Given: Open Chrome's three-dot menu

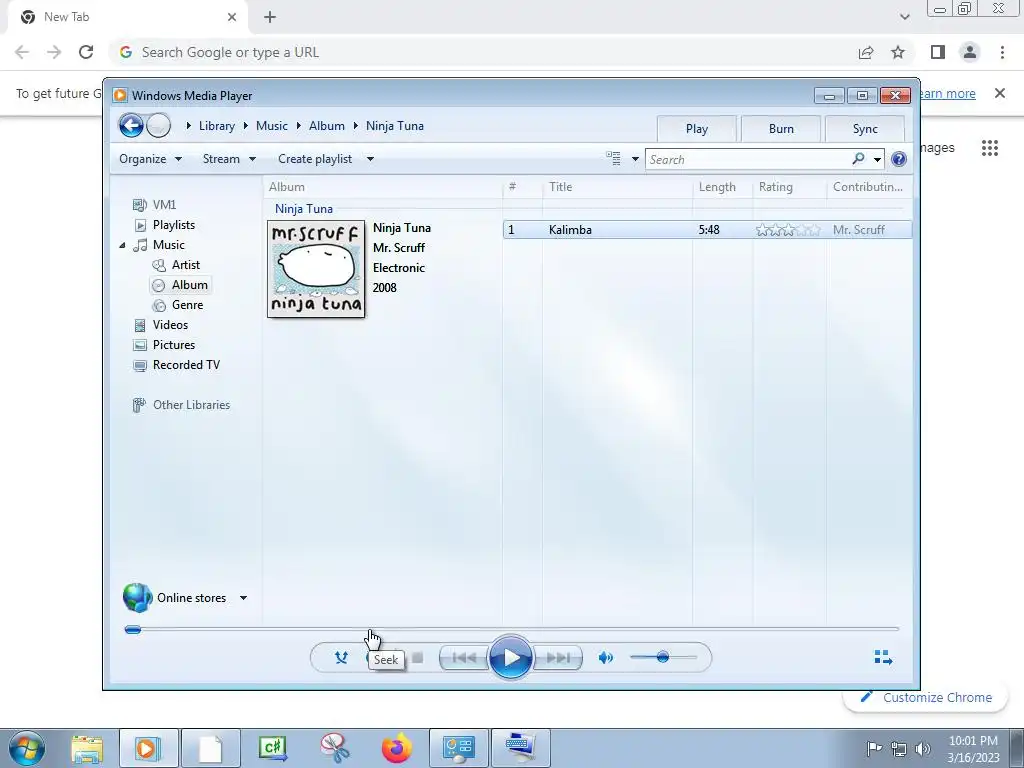Looking at the screenshot, I should 1002,52.
